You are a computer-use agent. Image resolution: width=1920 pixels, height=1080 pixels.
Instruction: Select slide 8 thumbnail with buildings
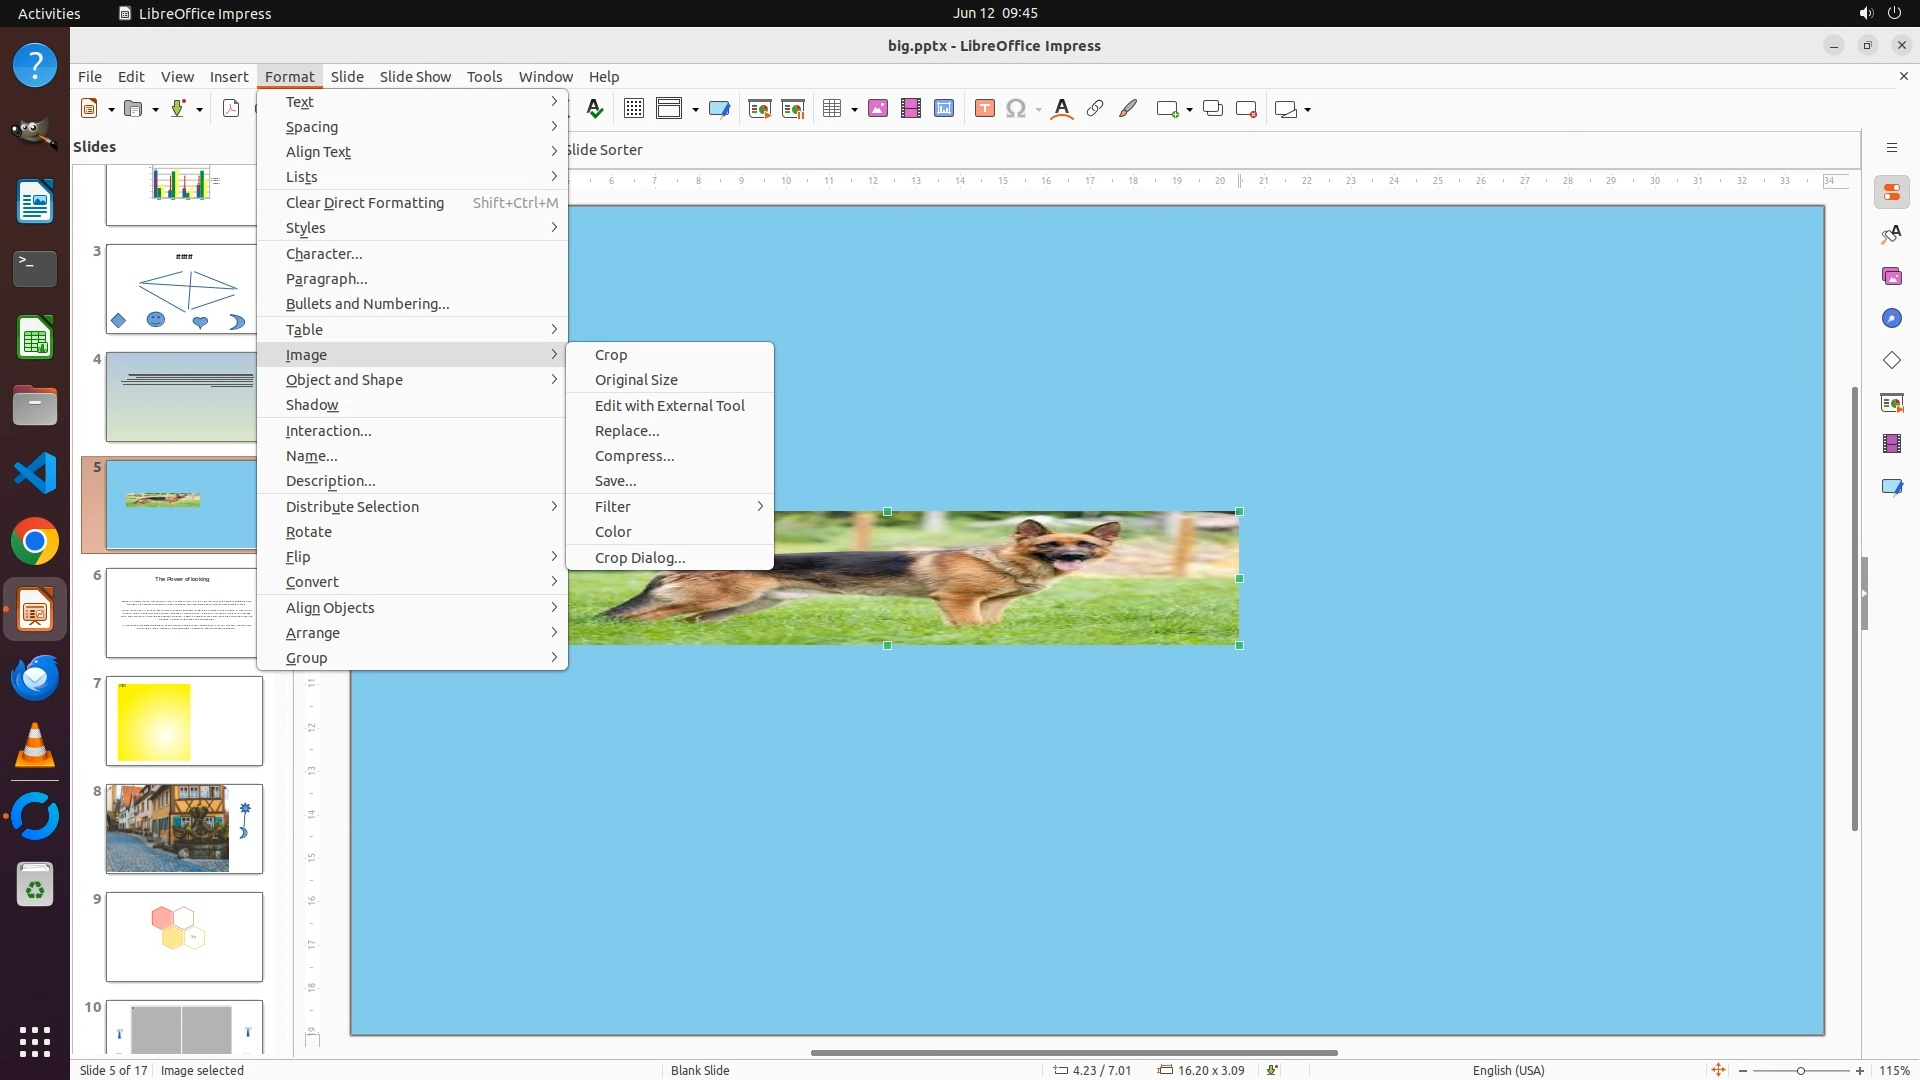click(184, 829)
